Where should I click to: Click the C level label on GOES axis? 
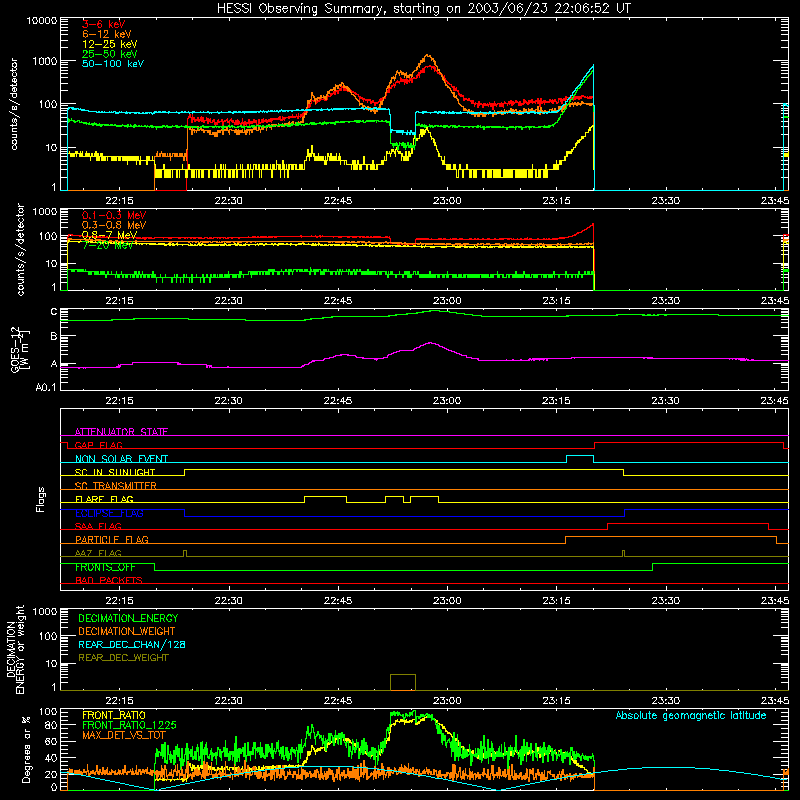[x=54, y=312]
